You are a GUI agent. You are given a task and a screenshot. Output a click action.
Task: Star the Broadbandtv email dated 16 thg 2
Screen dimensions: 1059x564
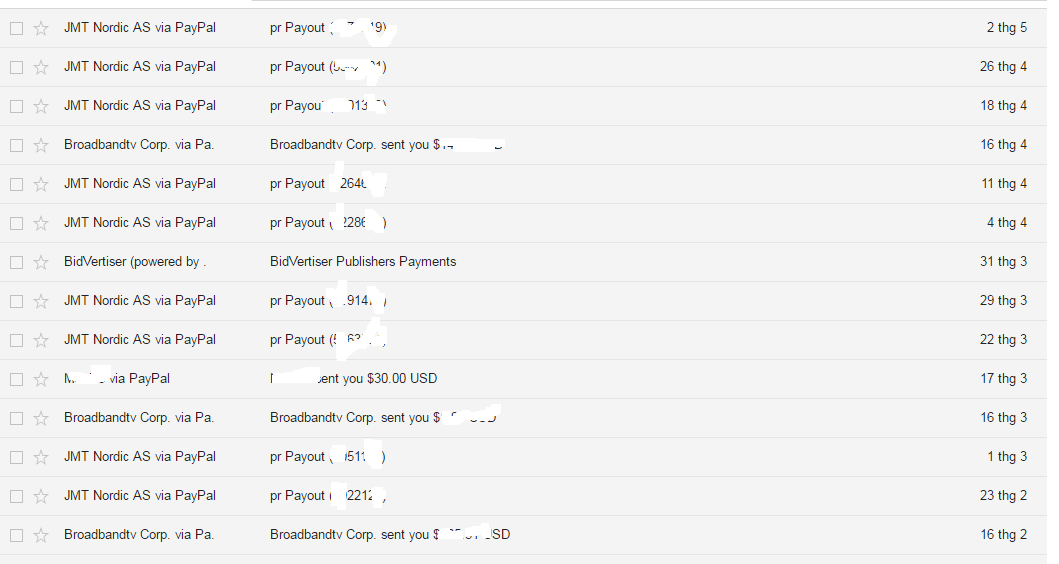tap(41, 535)
